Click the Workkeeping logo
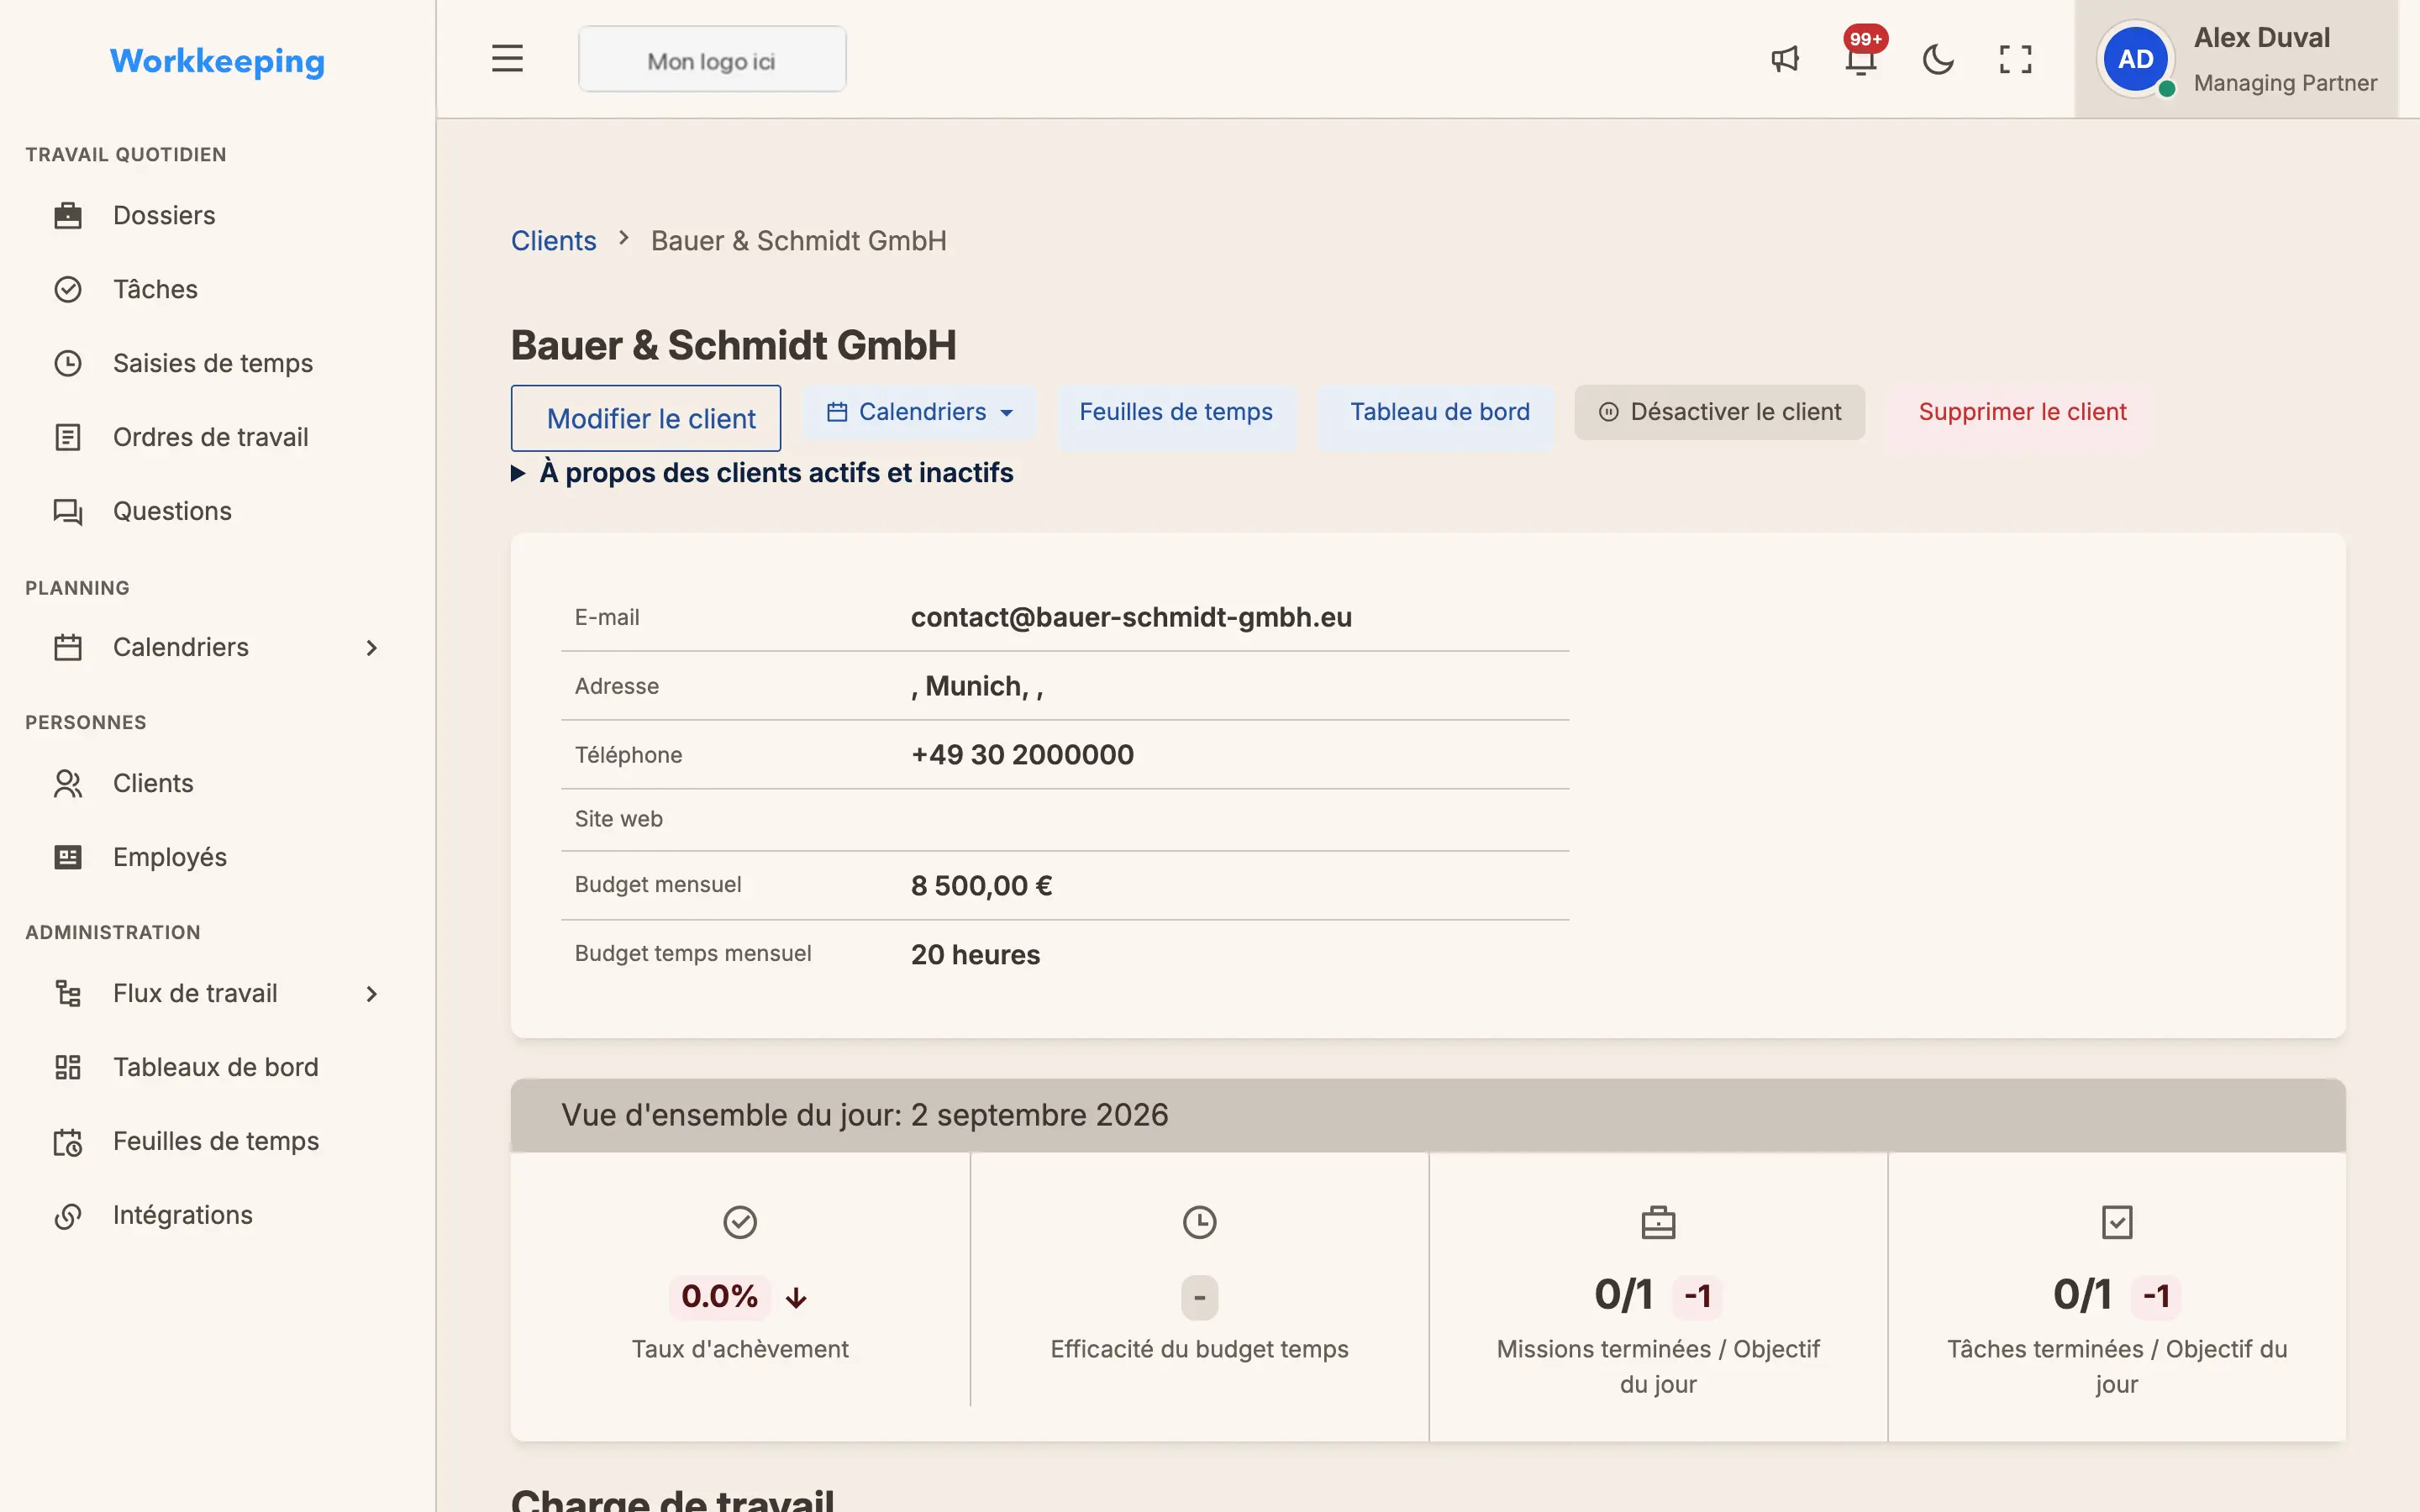Image resolution: width=2420 pixels, height=1512 pixels. [x=217, y=61]
